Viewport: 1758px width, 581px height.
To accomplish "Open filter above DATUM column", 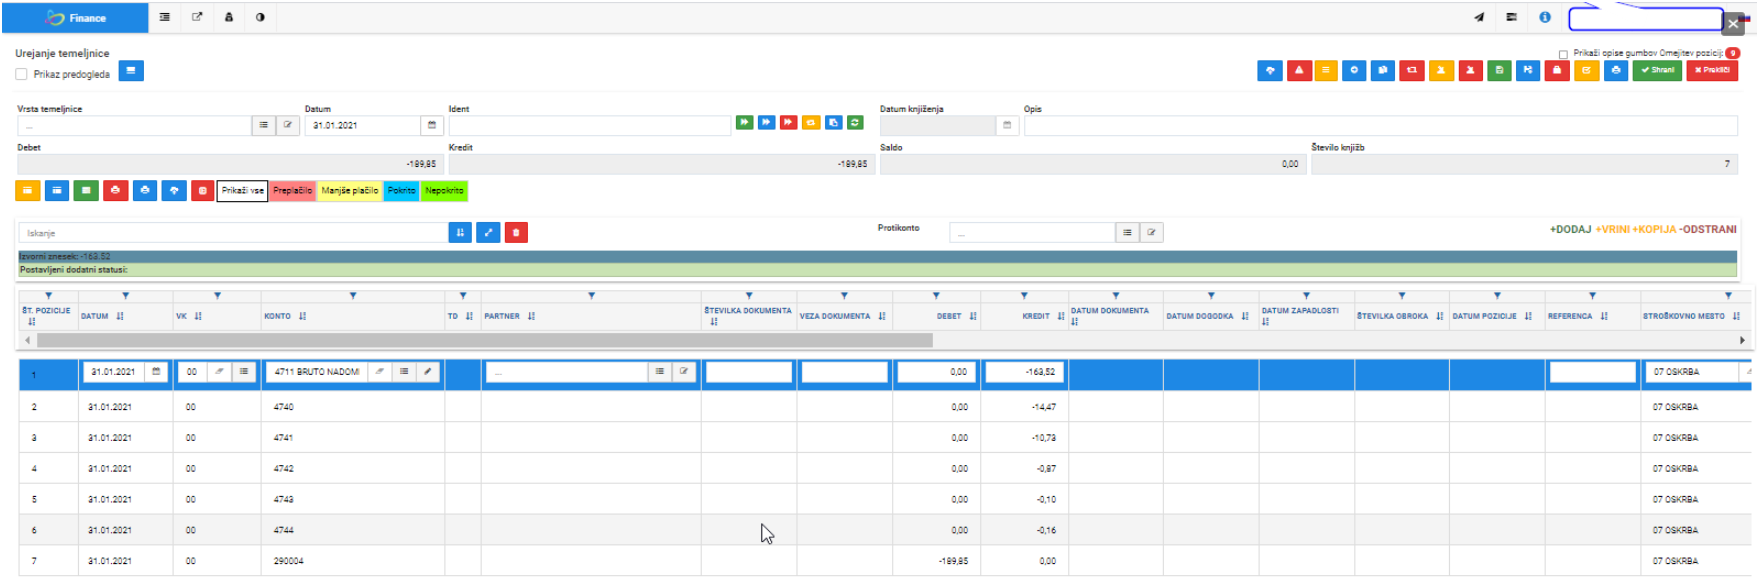I will (x=125, y=296).
